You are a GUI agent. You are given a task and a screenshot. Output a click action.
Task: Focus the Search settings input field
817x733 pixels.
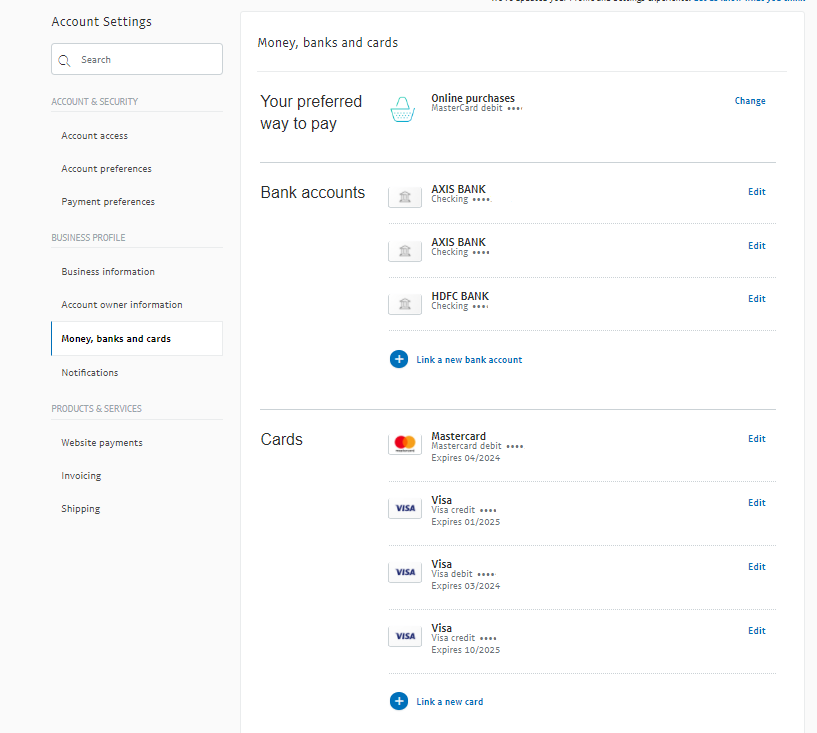[137, 59]
